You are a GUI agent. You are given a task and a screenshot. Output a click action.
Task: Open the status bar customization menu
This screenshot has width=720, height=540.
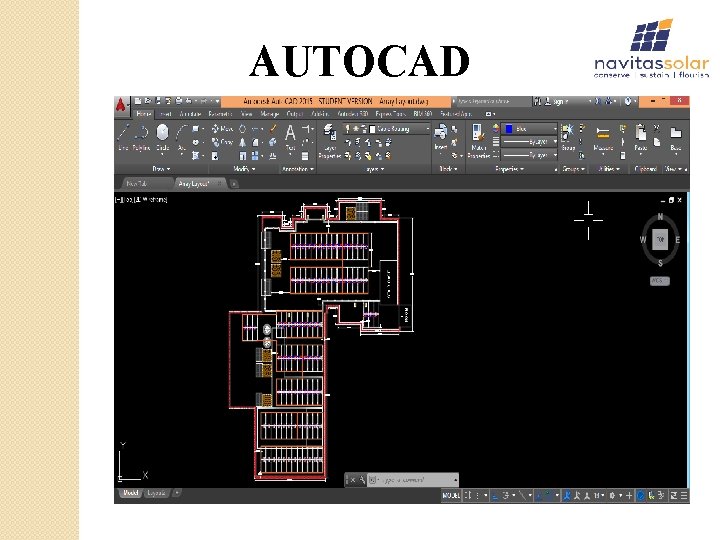click(x=684, y=495)
